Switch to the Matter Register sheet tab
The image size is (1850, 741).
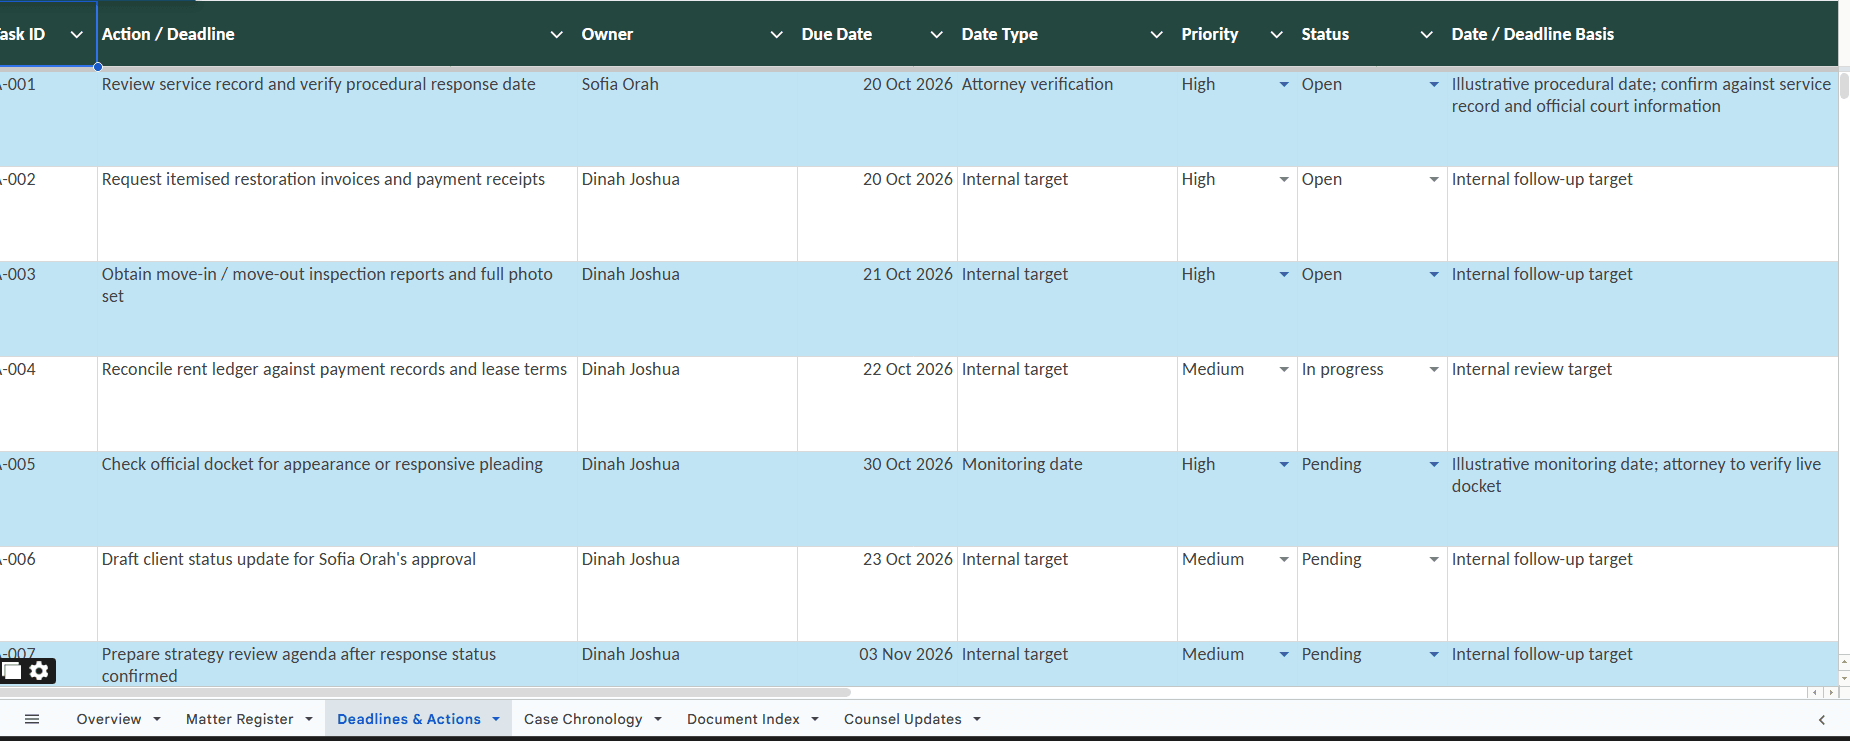click(x=240, y=719)
